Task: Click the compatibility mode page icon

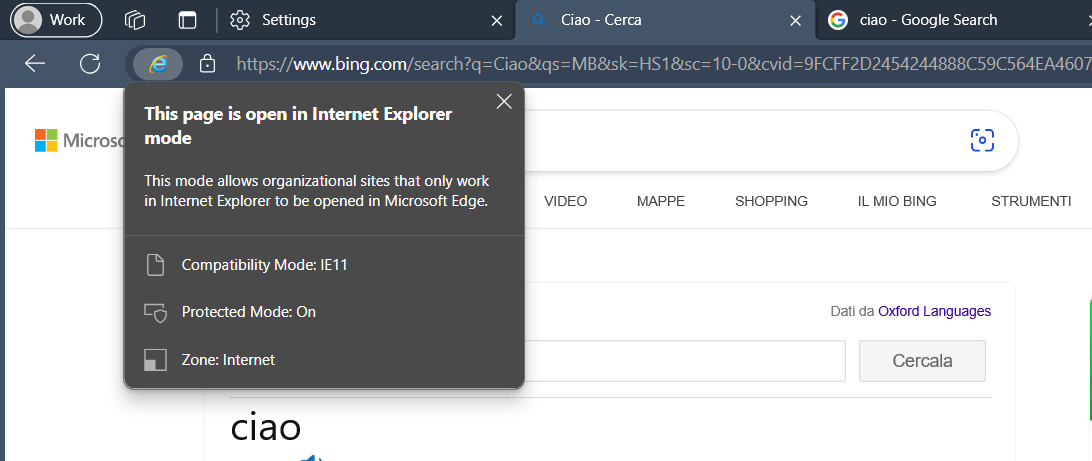Action: (x=155, y=265)
